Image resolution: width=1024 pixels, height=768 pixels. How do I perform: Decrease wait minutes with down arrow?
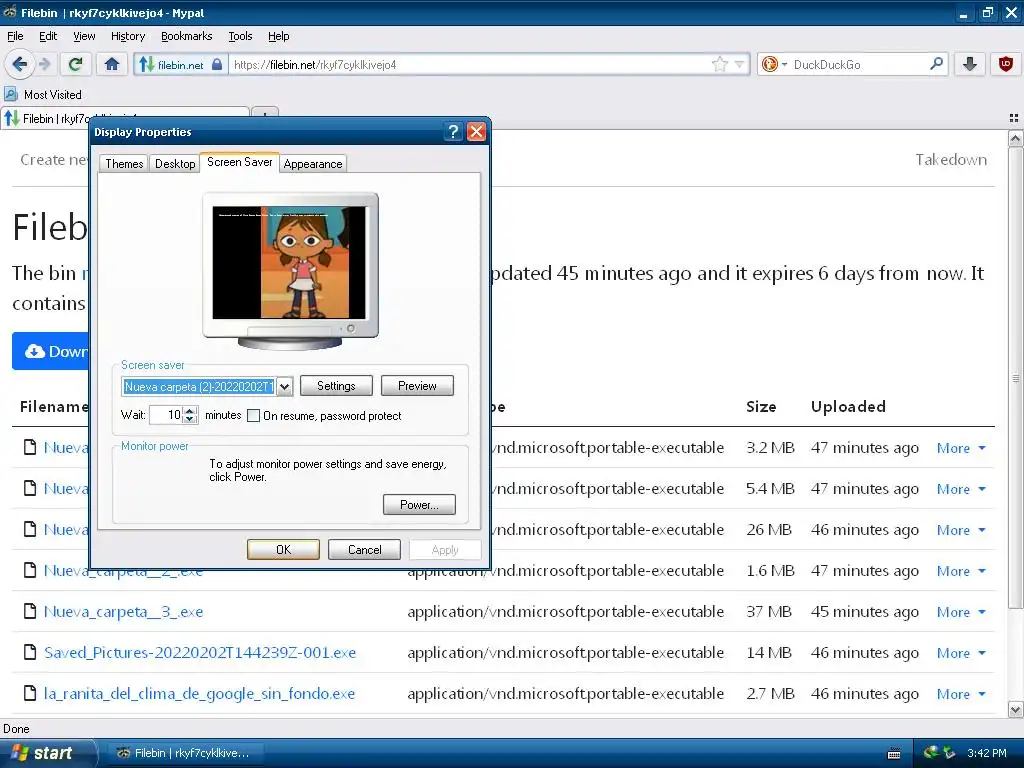click(x=190, y=419)
